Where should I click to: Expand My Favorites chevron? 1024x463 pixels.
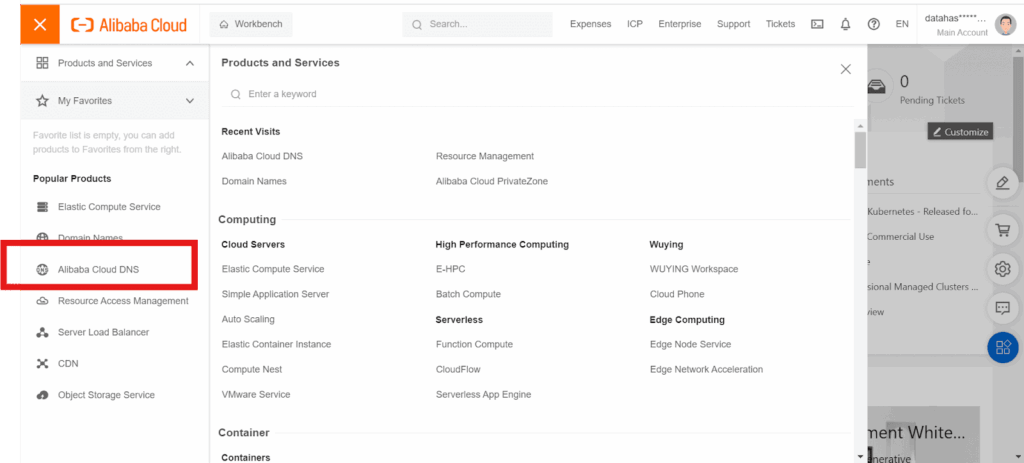190,101
